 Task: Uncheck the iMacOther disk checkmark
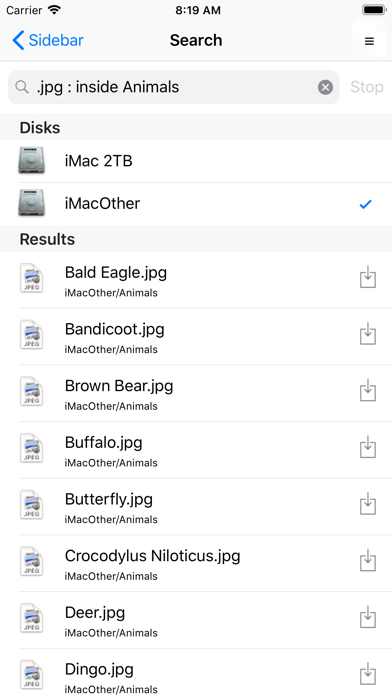coord(365,204)
